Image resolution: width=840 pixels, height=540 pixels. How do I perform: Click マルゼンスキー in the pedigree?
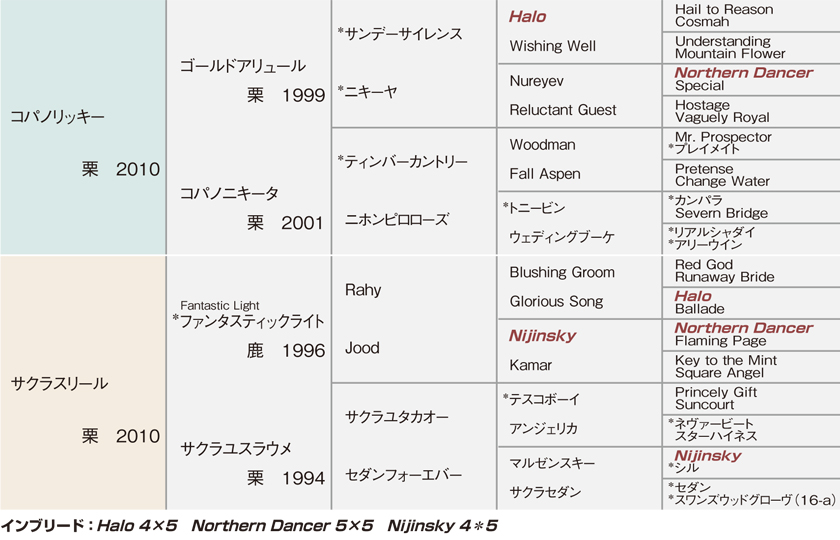click(x=552, y=463)
